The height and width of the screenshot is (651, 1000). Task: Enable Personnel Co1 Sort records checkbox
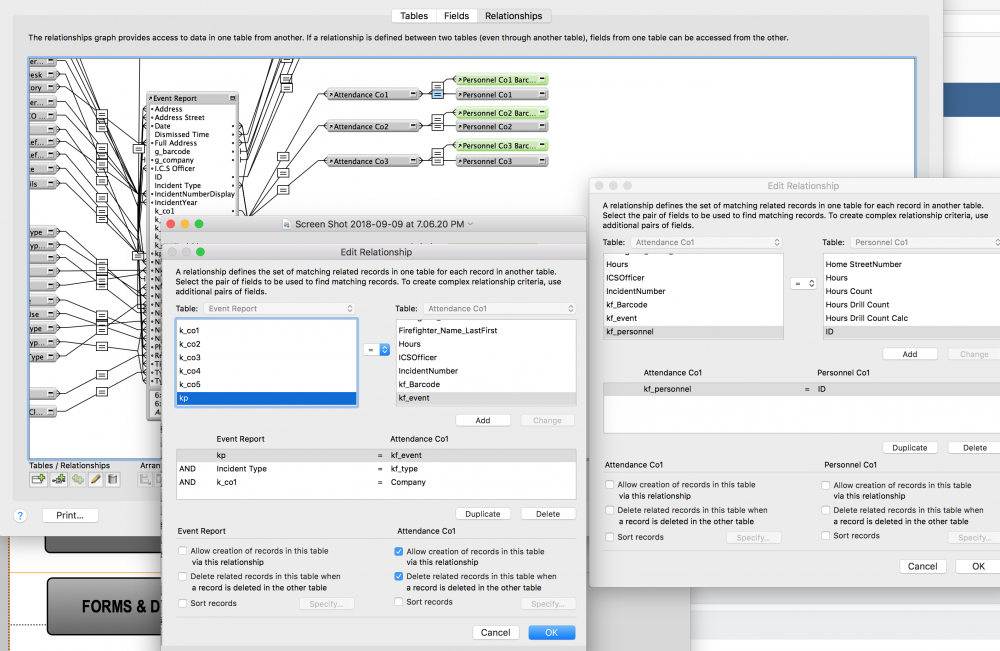pyautogui.click(x=826, y=536)
